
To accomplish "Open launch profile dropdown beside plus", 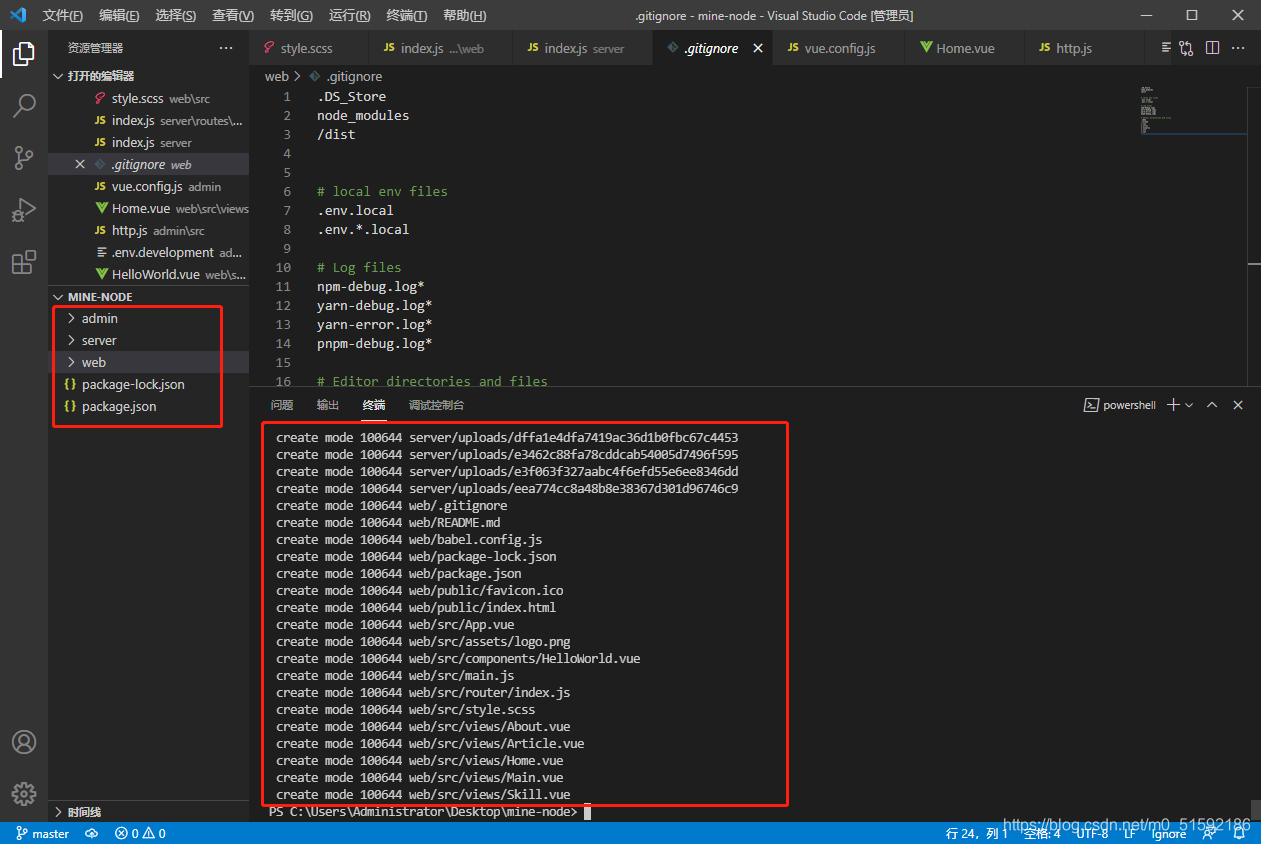I will pyautogui.click(x=1189, y=405).
